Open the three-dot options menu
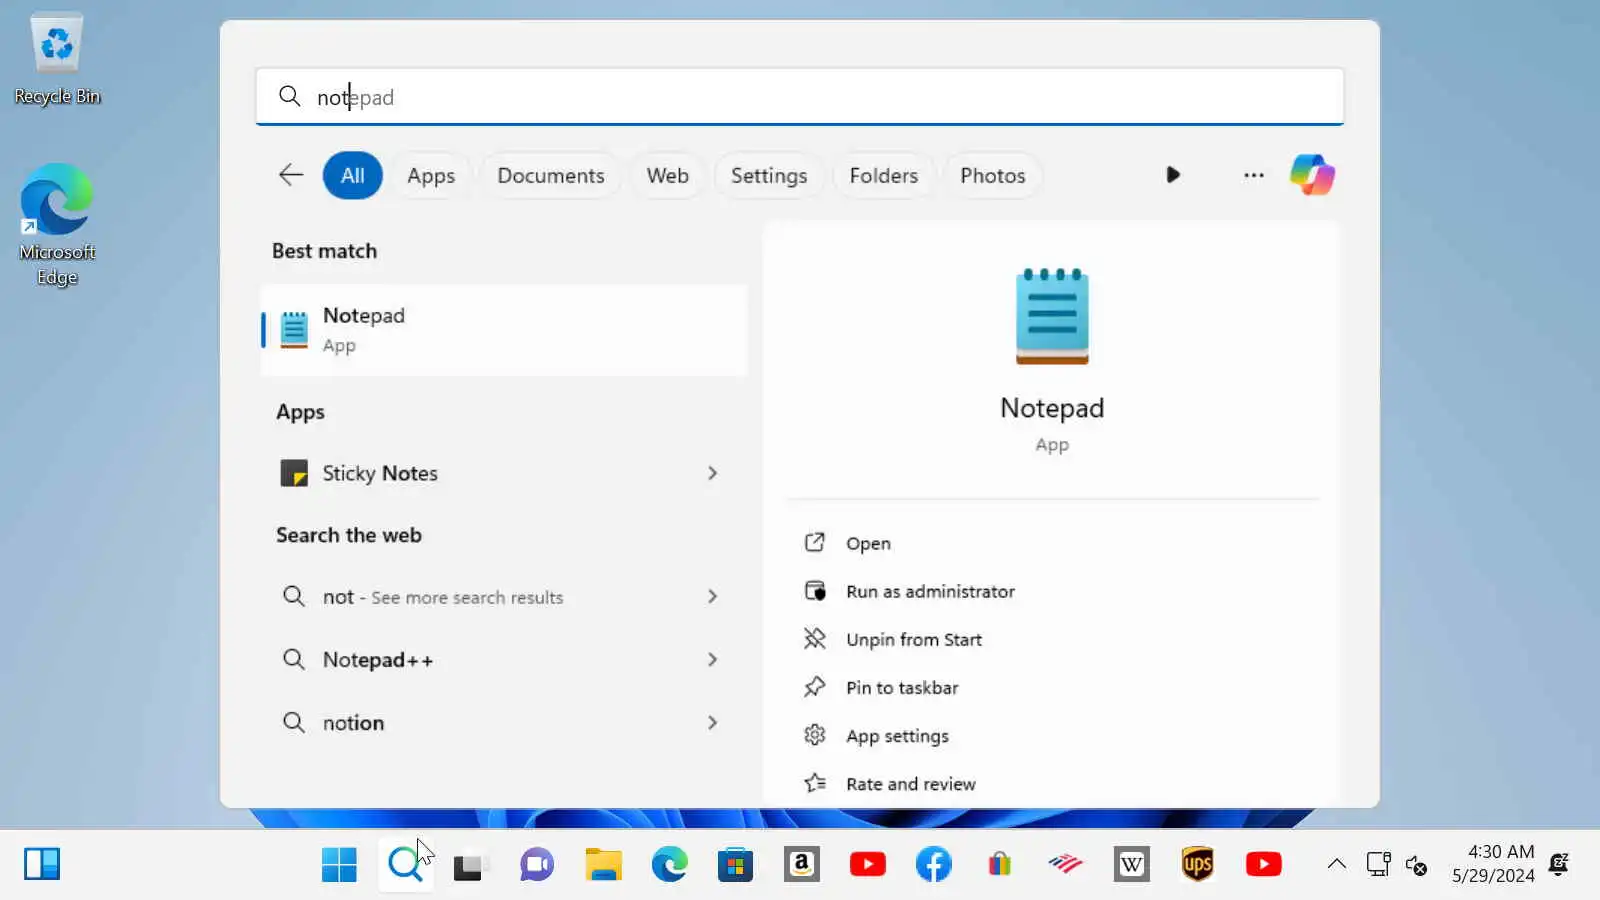The height and width of the screenshot is (900, 1600). pos(1254,175)
